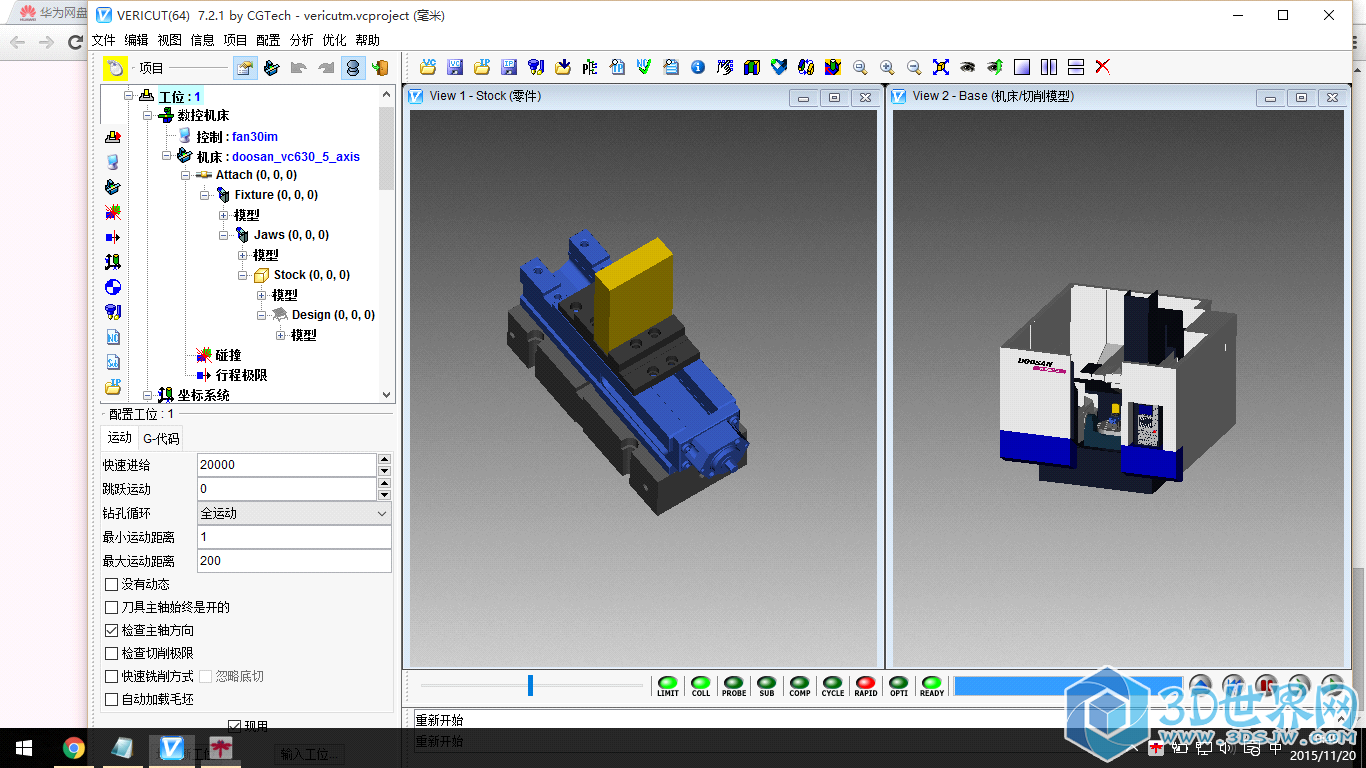
Task: Click the info (blue i) toolbar icon
Action: (698, 67)
